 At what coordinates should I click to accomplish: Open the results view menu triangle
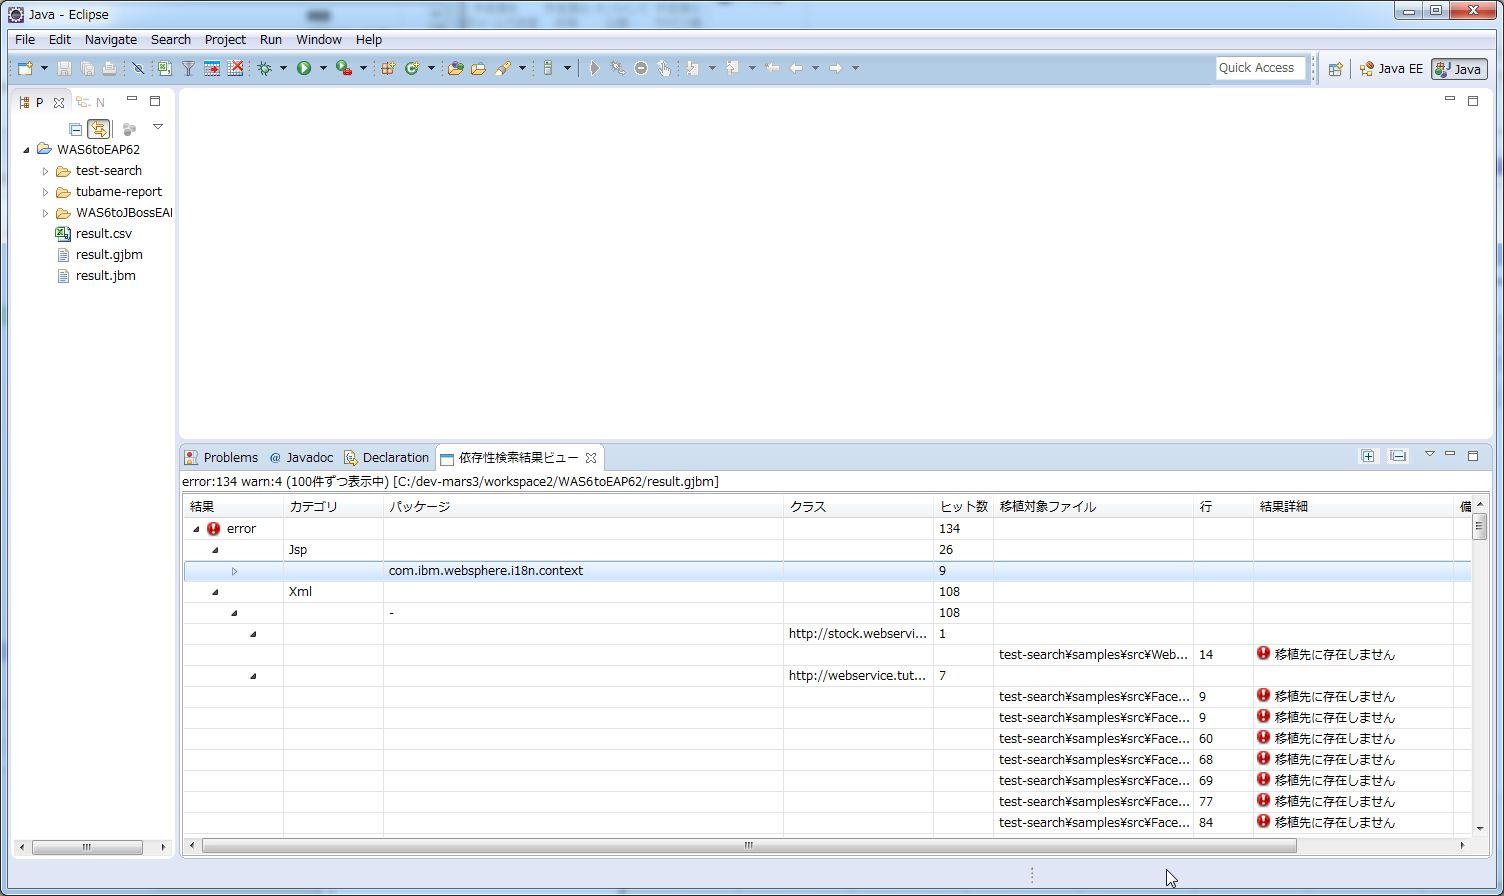pos(1430,454)
